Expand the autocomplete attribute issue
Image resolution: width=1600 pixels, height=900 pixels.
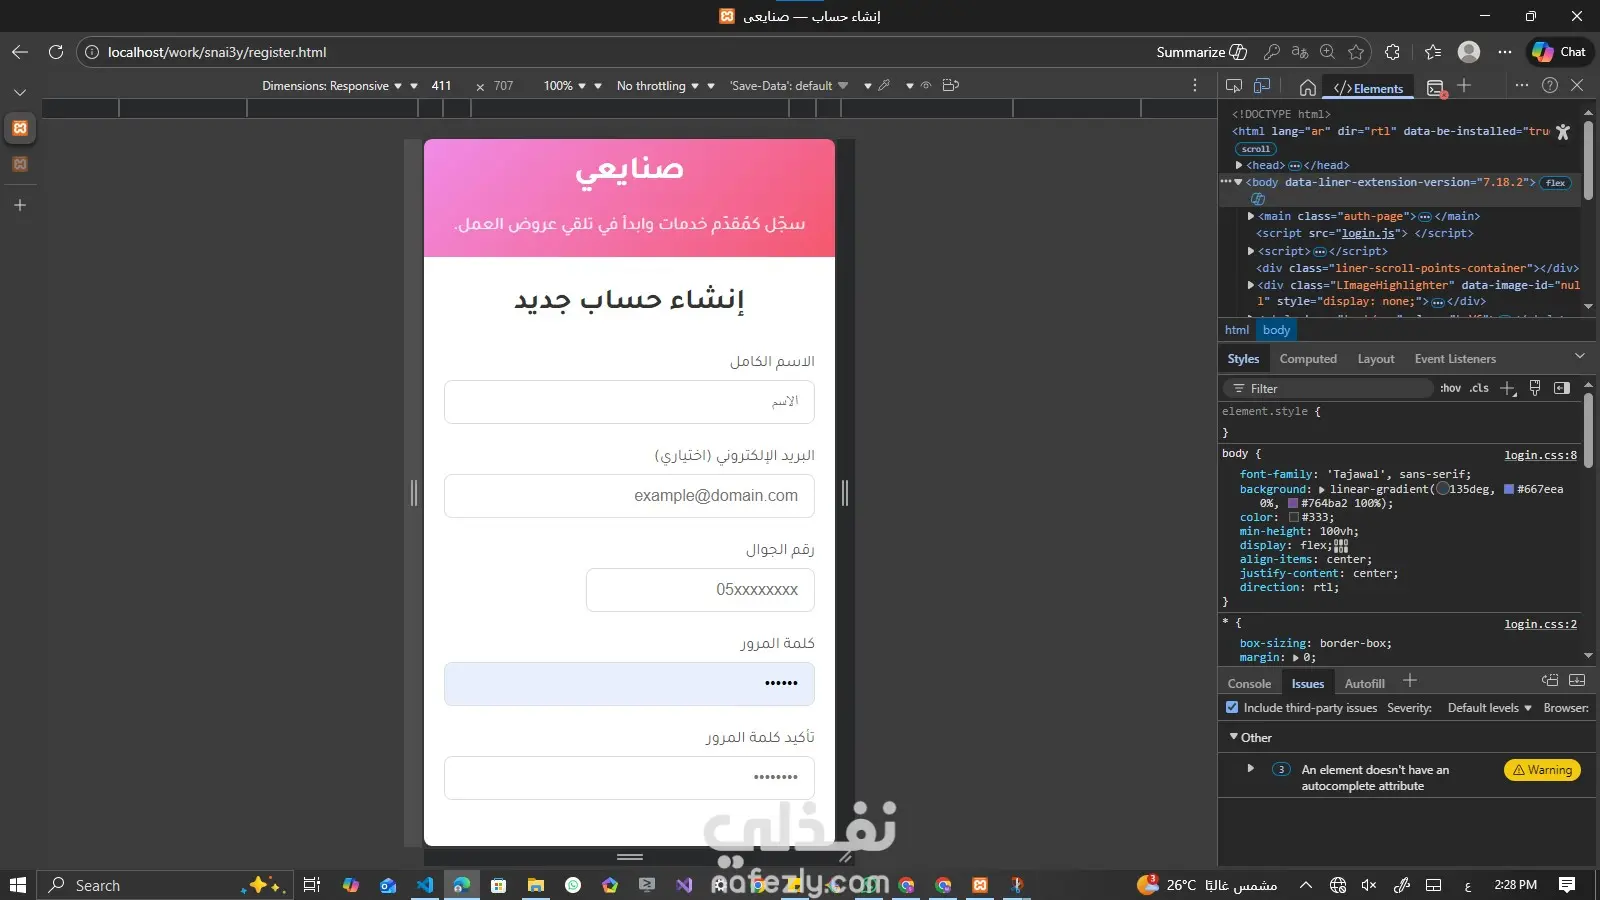click(1250, 769)
